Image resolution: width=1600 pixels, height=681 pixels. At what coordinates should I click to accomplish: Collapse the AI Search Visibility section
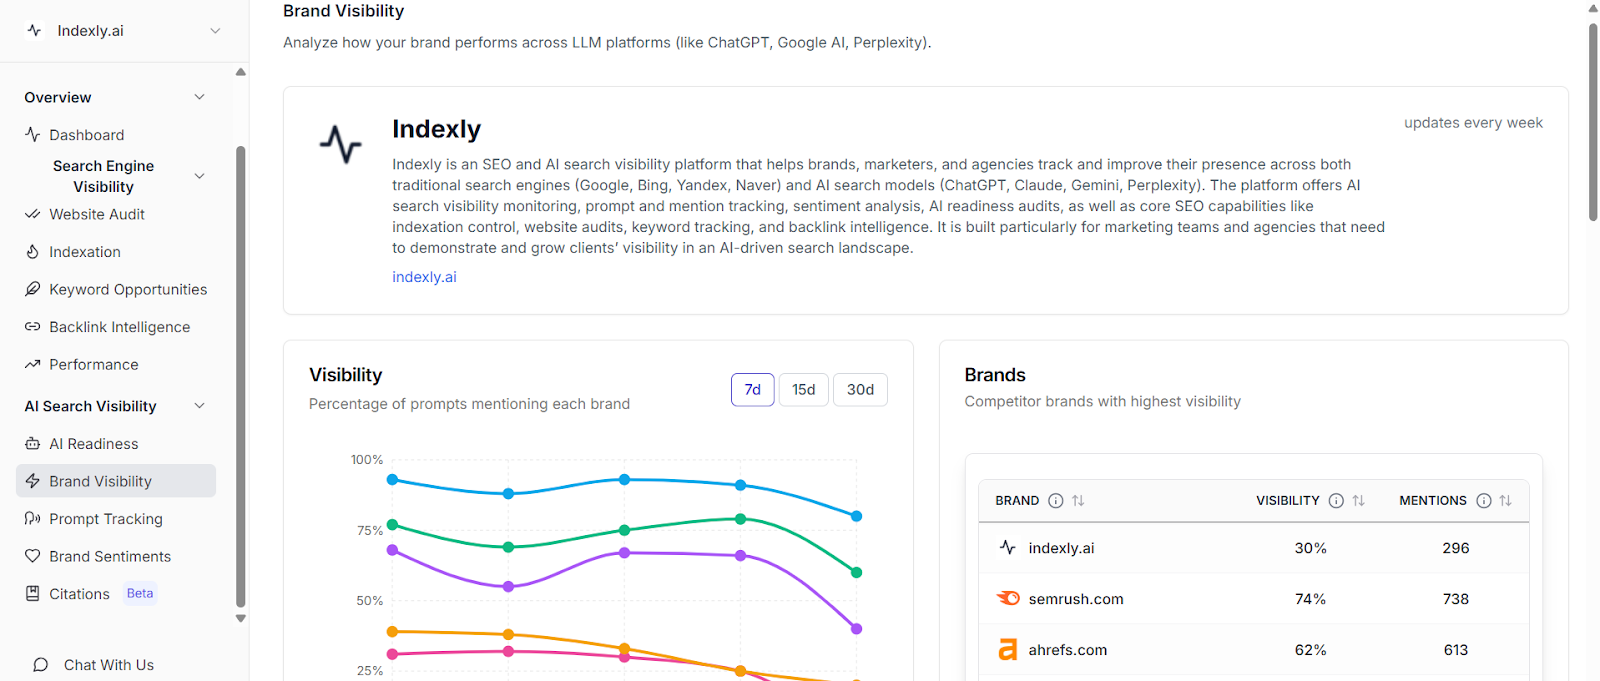click(199, 406)
